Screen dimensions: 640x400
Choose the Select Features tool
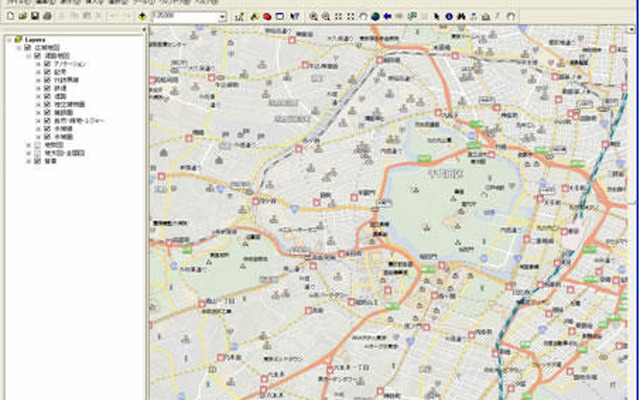[412, 17]
